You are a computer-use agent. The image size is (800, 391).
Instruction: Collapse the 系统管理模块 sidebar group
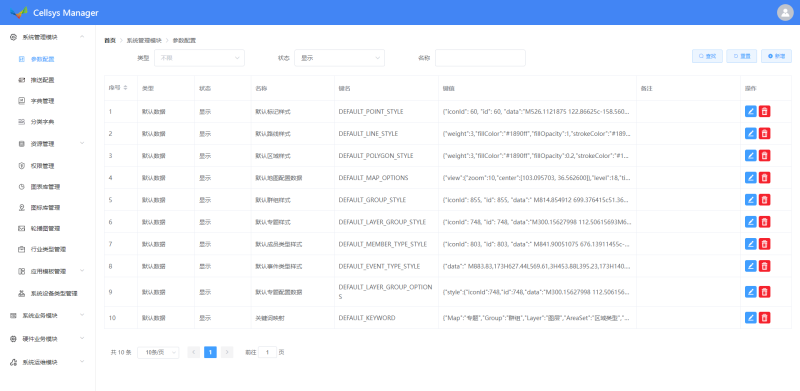(x=47, y=37)
